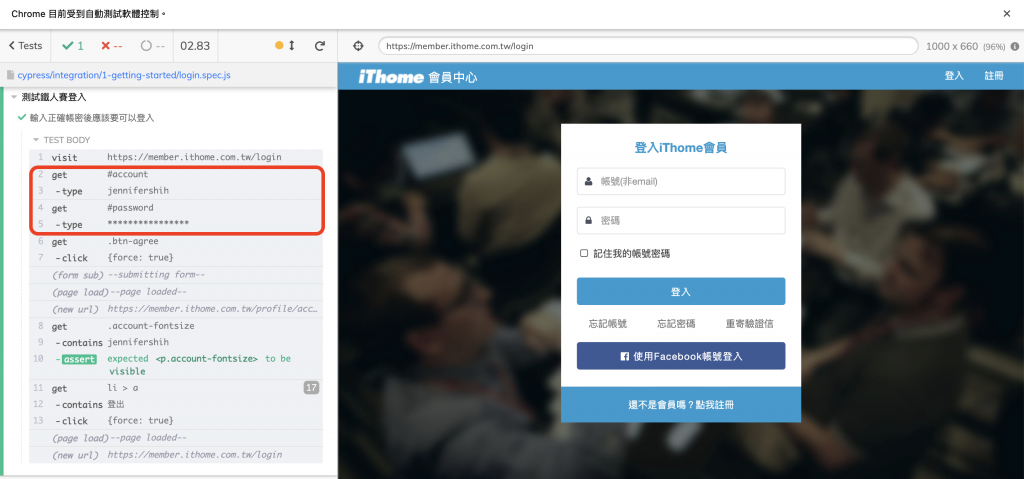Dismiss the Chrome automation notice with X
The height and width of the screenshot is (479, 1024).
1006,13
